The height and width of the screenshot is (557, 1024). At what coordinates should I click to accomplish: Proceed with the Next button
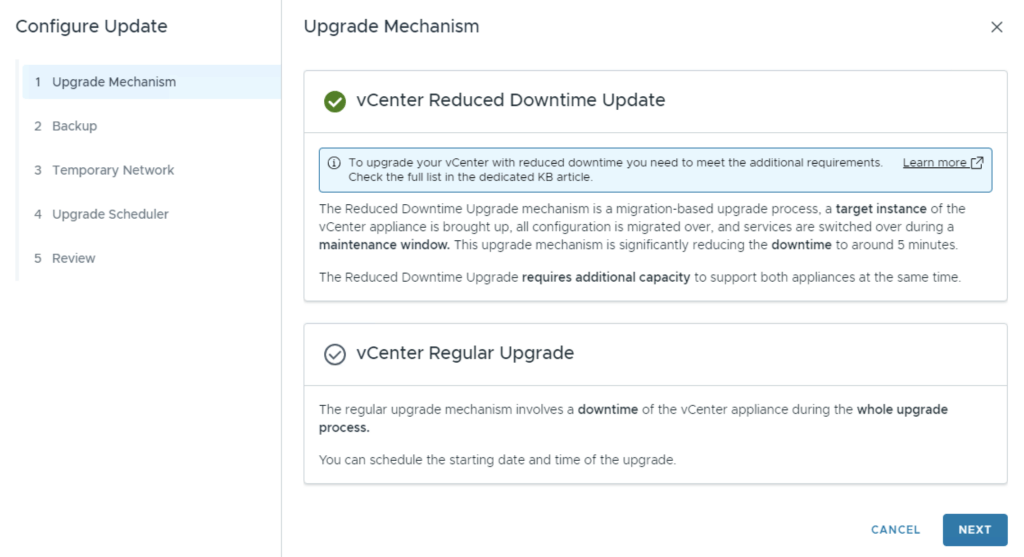click(974, 530)
